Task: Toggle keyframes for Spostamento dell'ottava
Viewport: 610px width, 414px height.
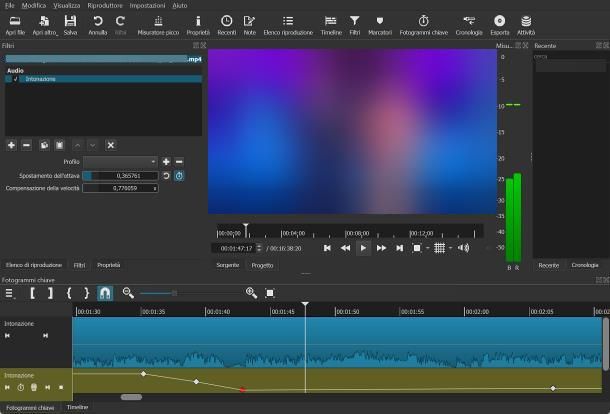Action: point(179,176)
